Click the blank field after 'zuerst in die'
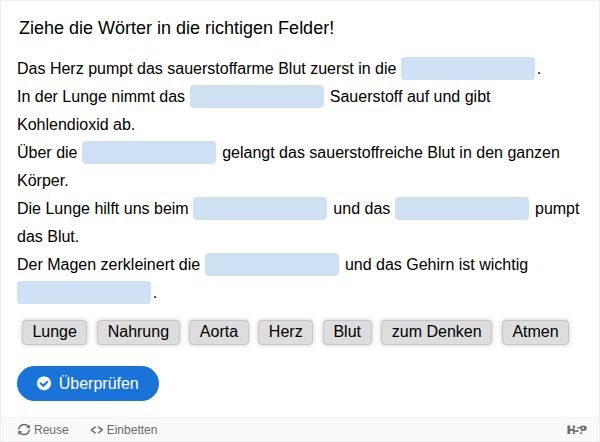 468,69
